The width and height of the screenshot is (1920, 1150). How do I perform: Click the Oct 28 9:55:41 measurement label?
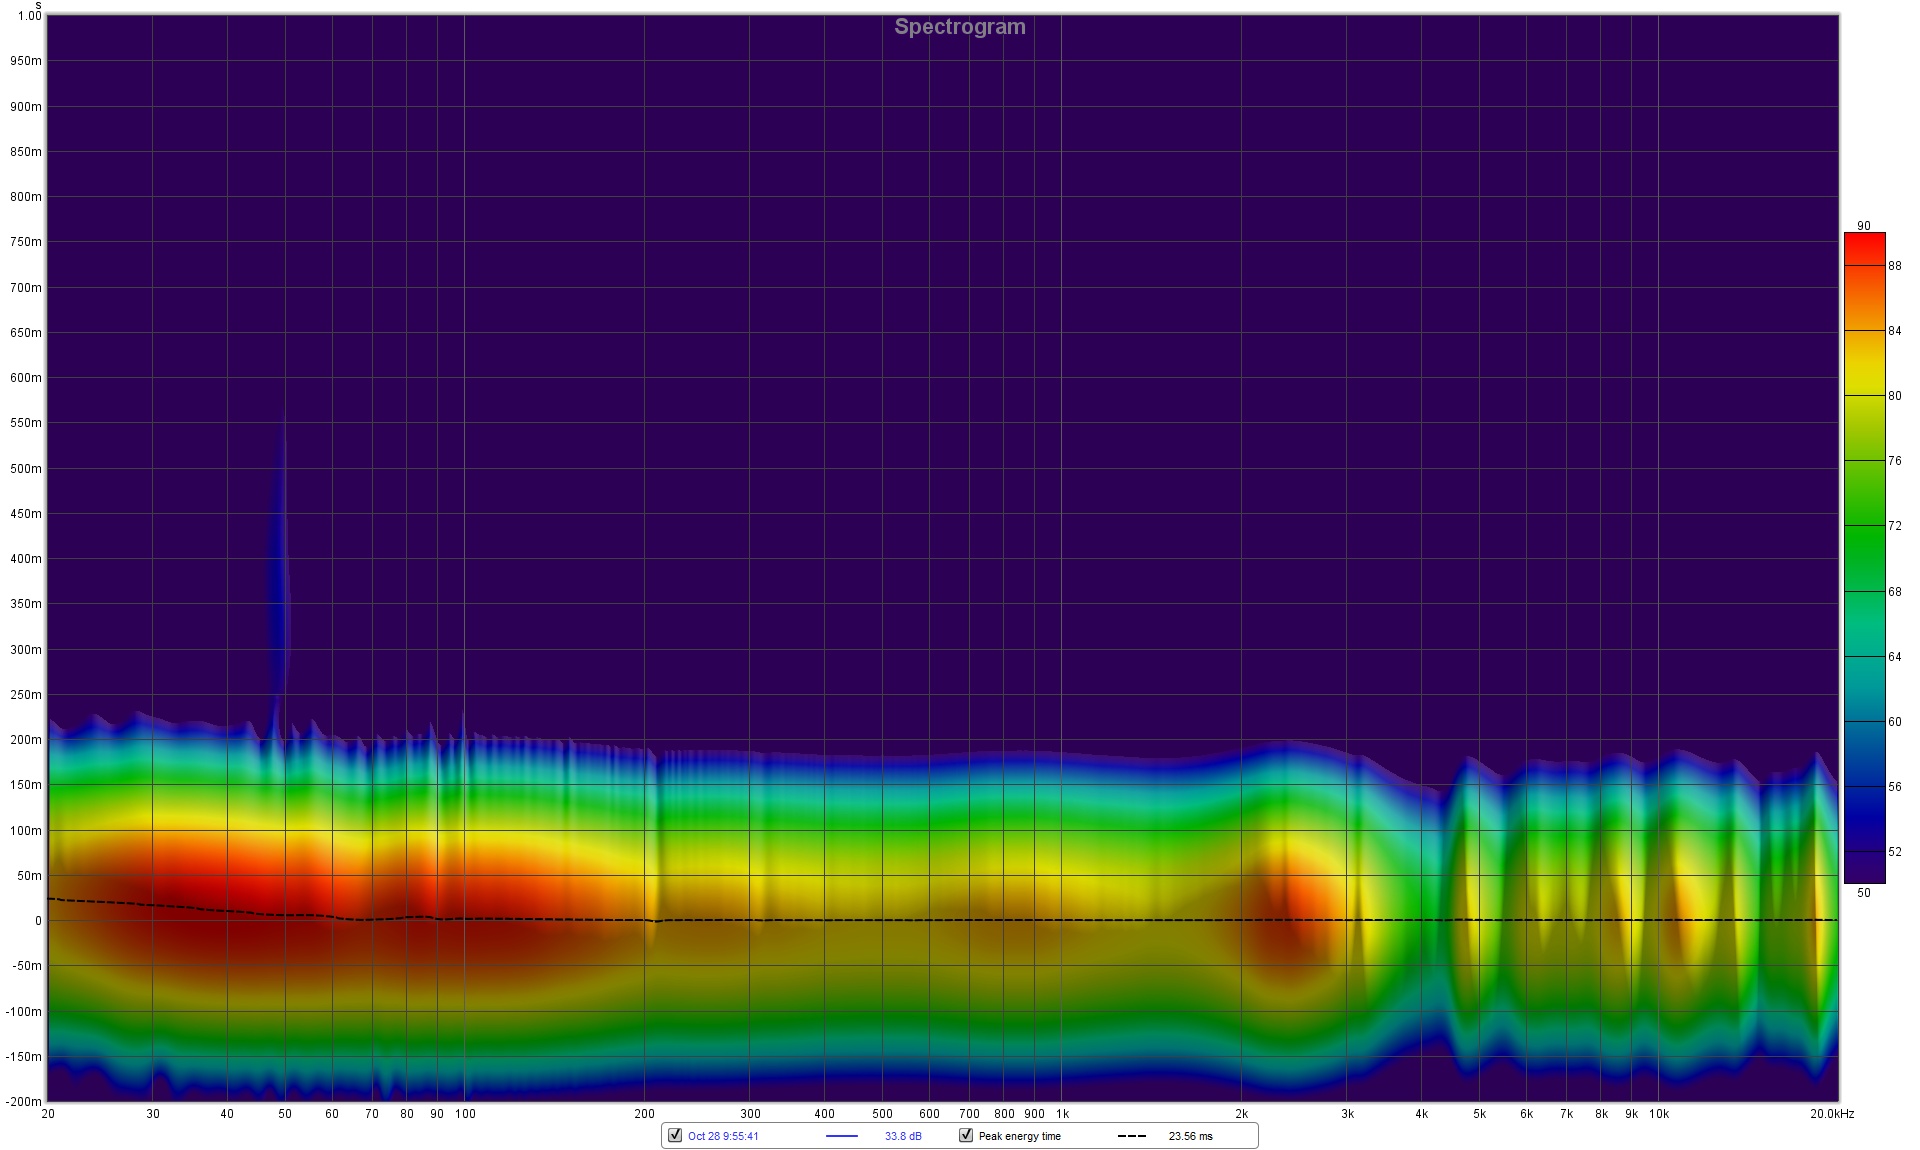[723, 1136]
